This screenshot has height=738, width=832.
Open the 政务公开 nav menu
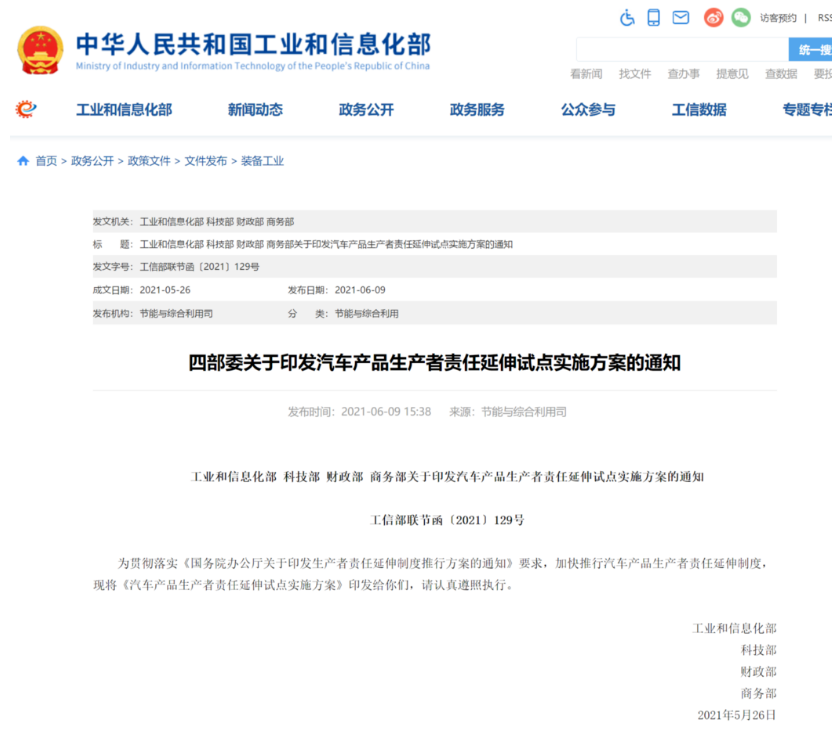click(x=366, y=110)
